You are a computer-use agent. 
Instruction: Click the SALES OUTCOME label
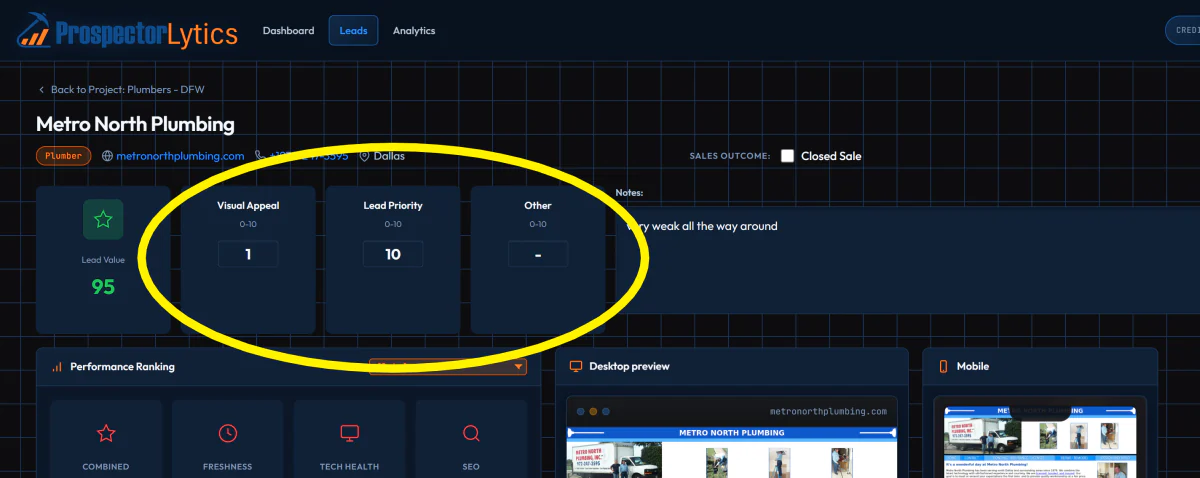click(730, 156)
